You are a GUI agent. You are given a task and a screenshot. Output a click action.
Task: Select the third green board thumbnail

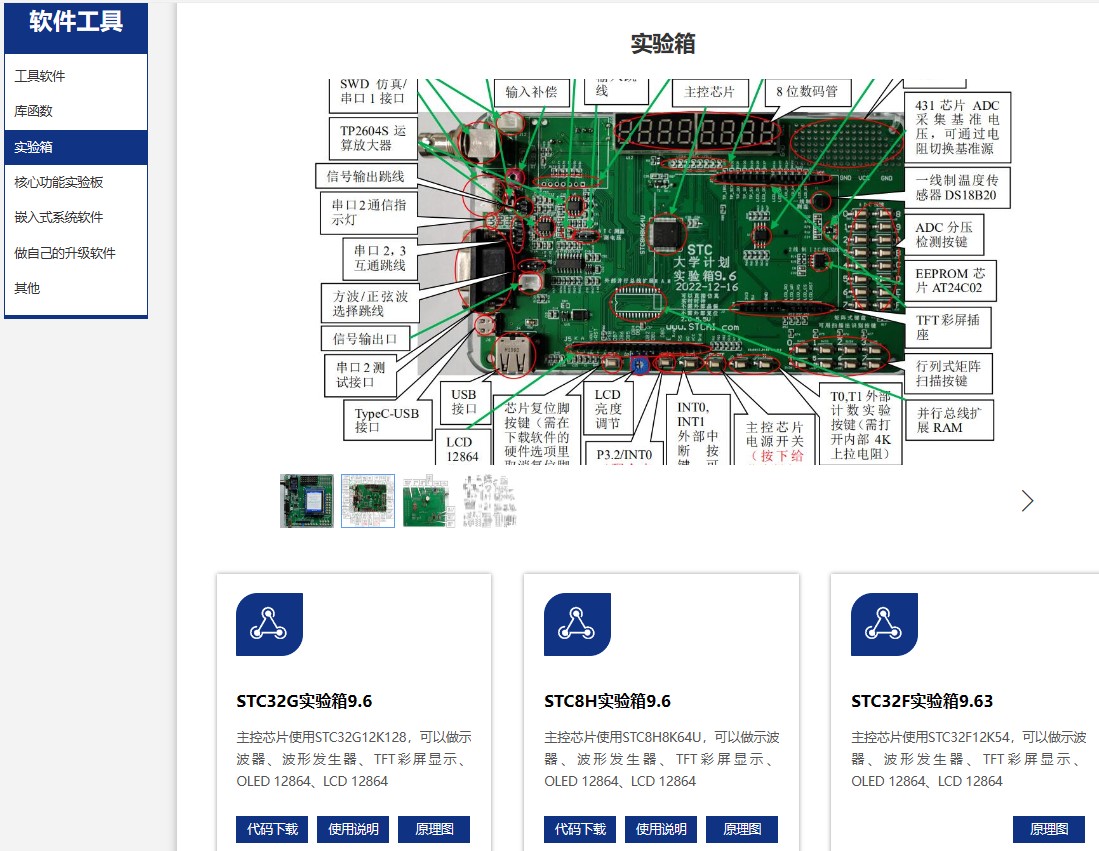pyautogui.click(x=429, y=501)
